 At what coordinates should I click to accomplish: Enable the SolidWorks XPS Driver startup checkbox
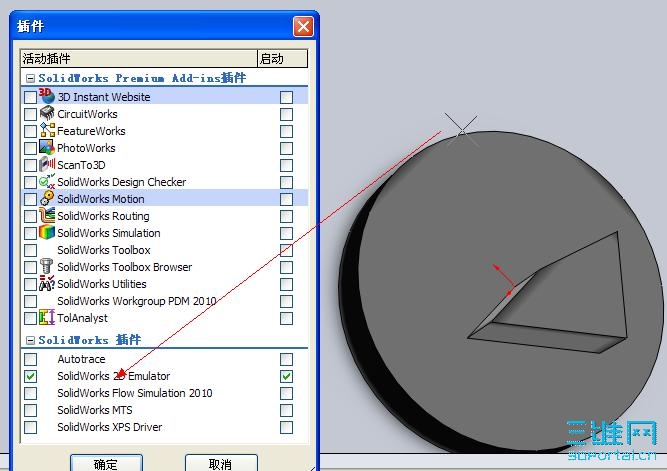pyautogui.click(x=286, y=427)
